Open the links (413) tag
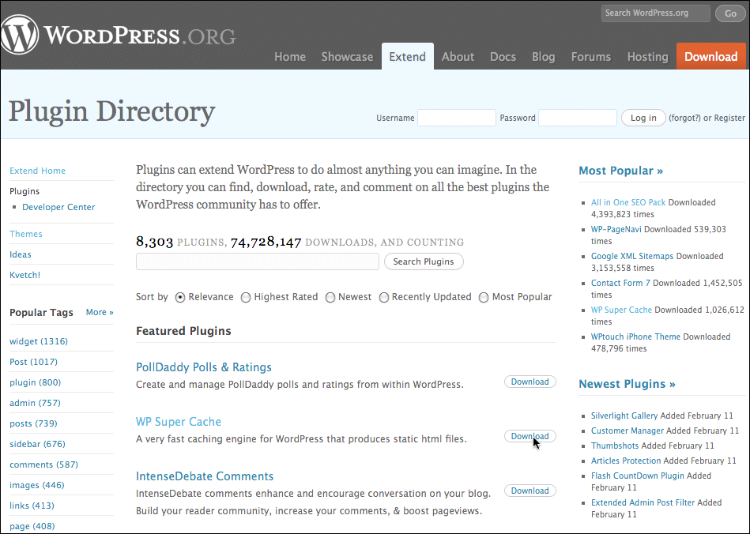Screen dimensions: 750x534 (x=32, y=506)
